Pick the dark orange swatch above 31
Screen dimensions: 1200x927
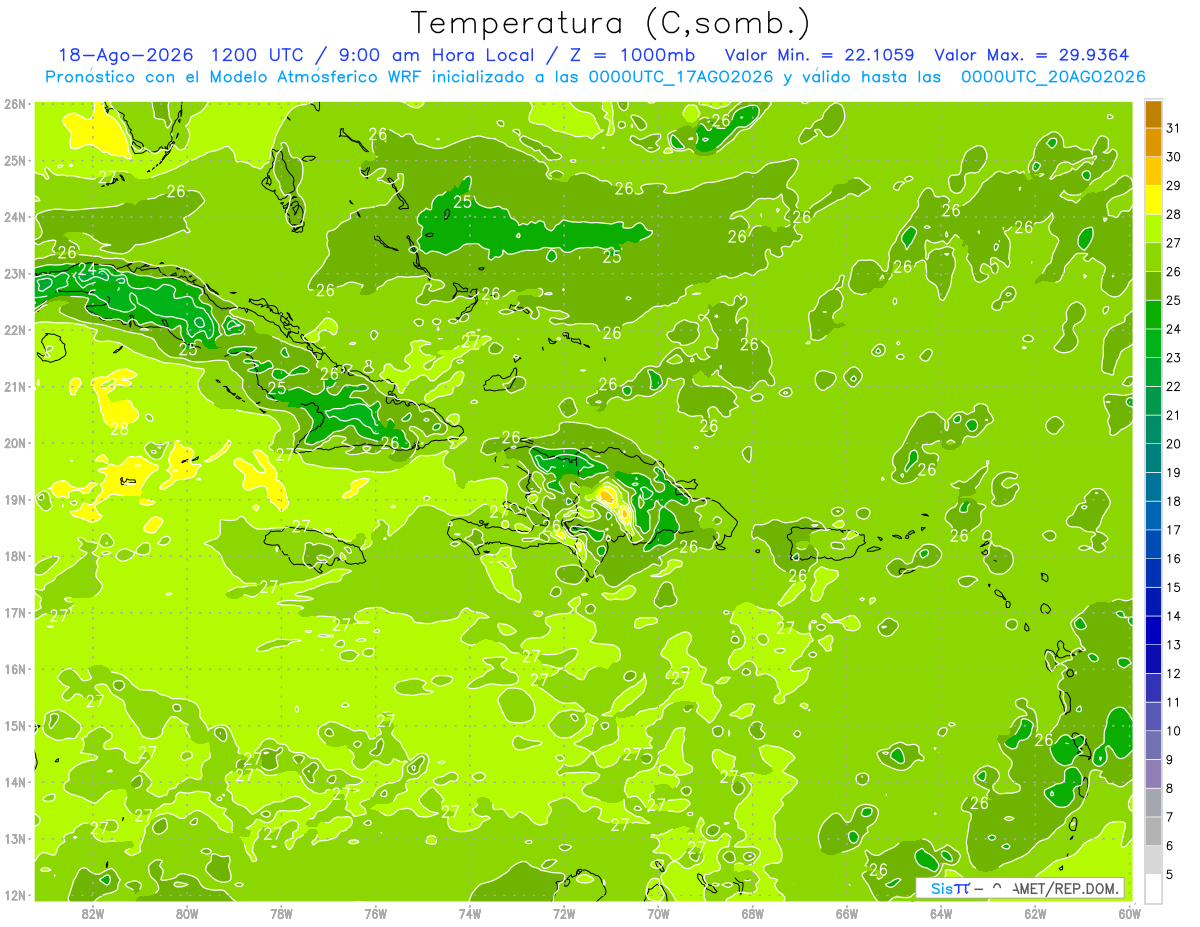1153,114
